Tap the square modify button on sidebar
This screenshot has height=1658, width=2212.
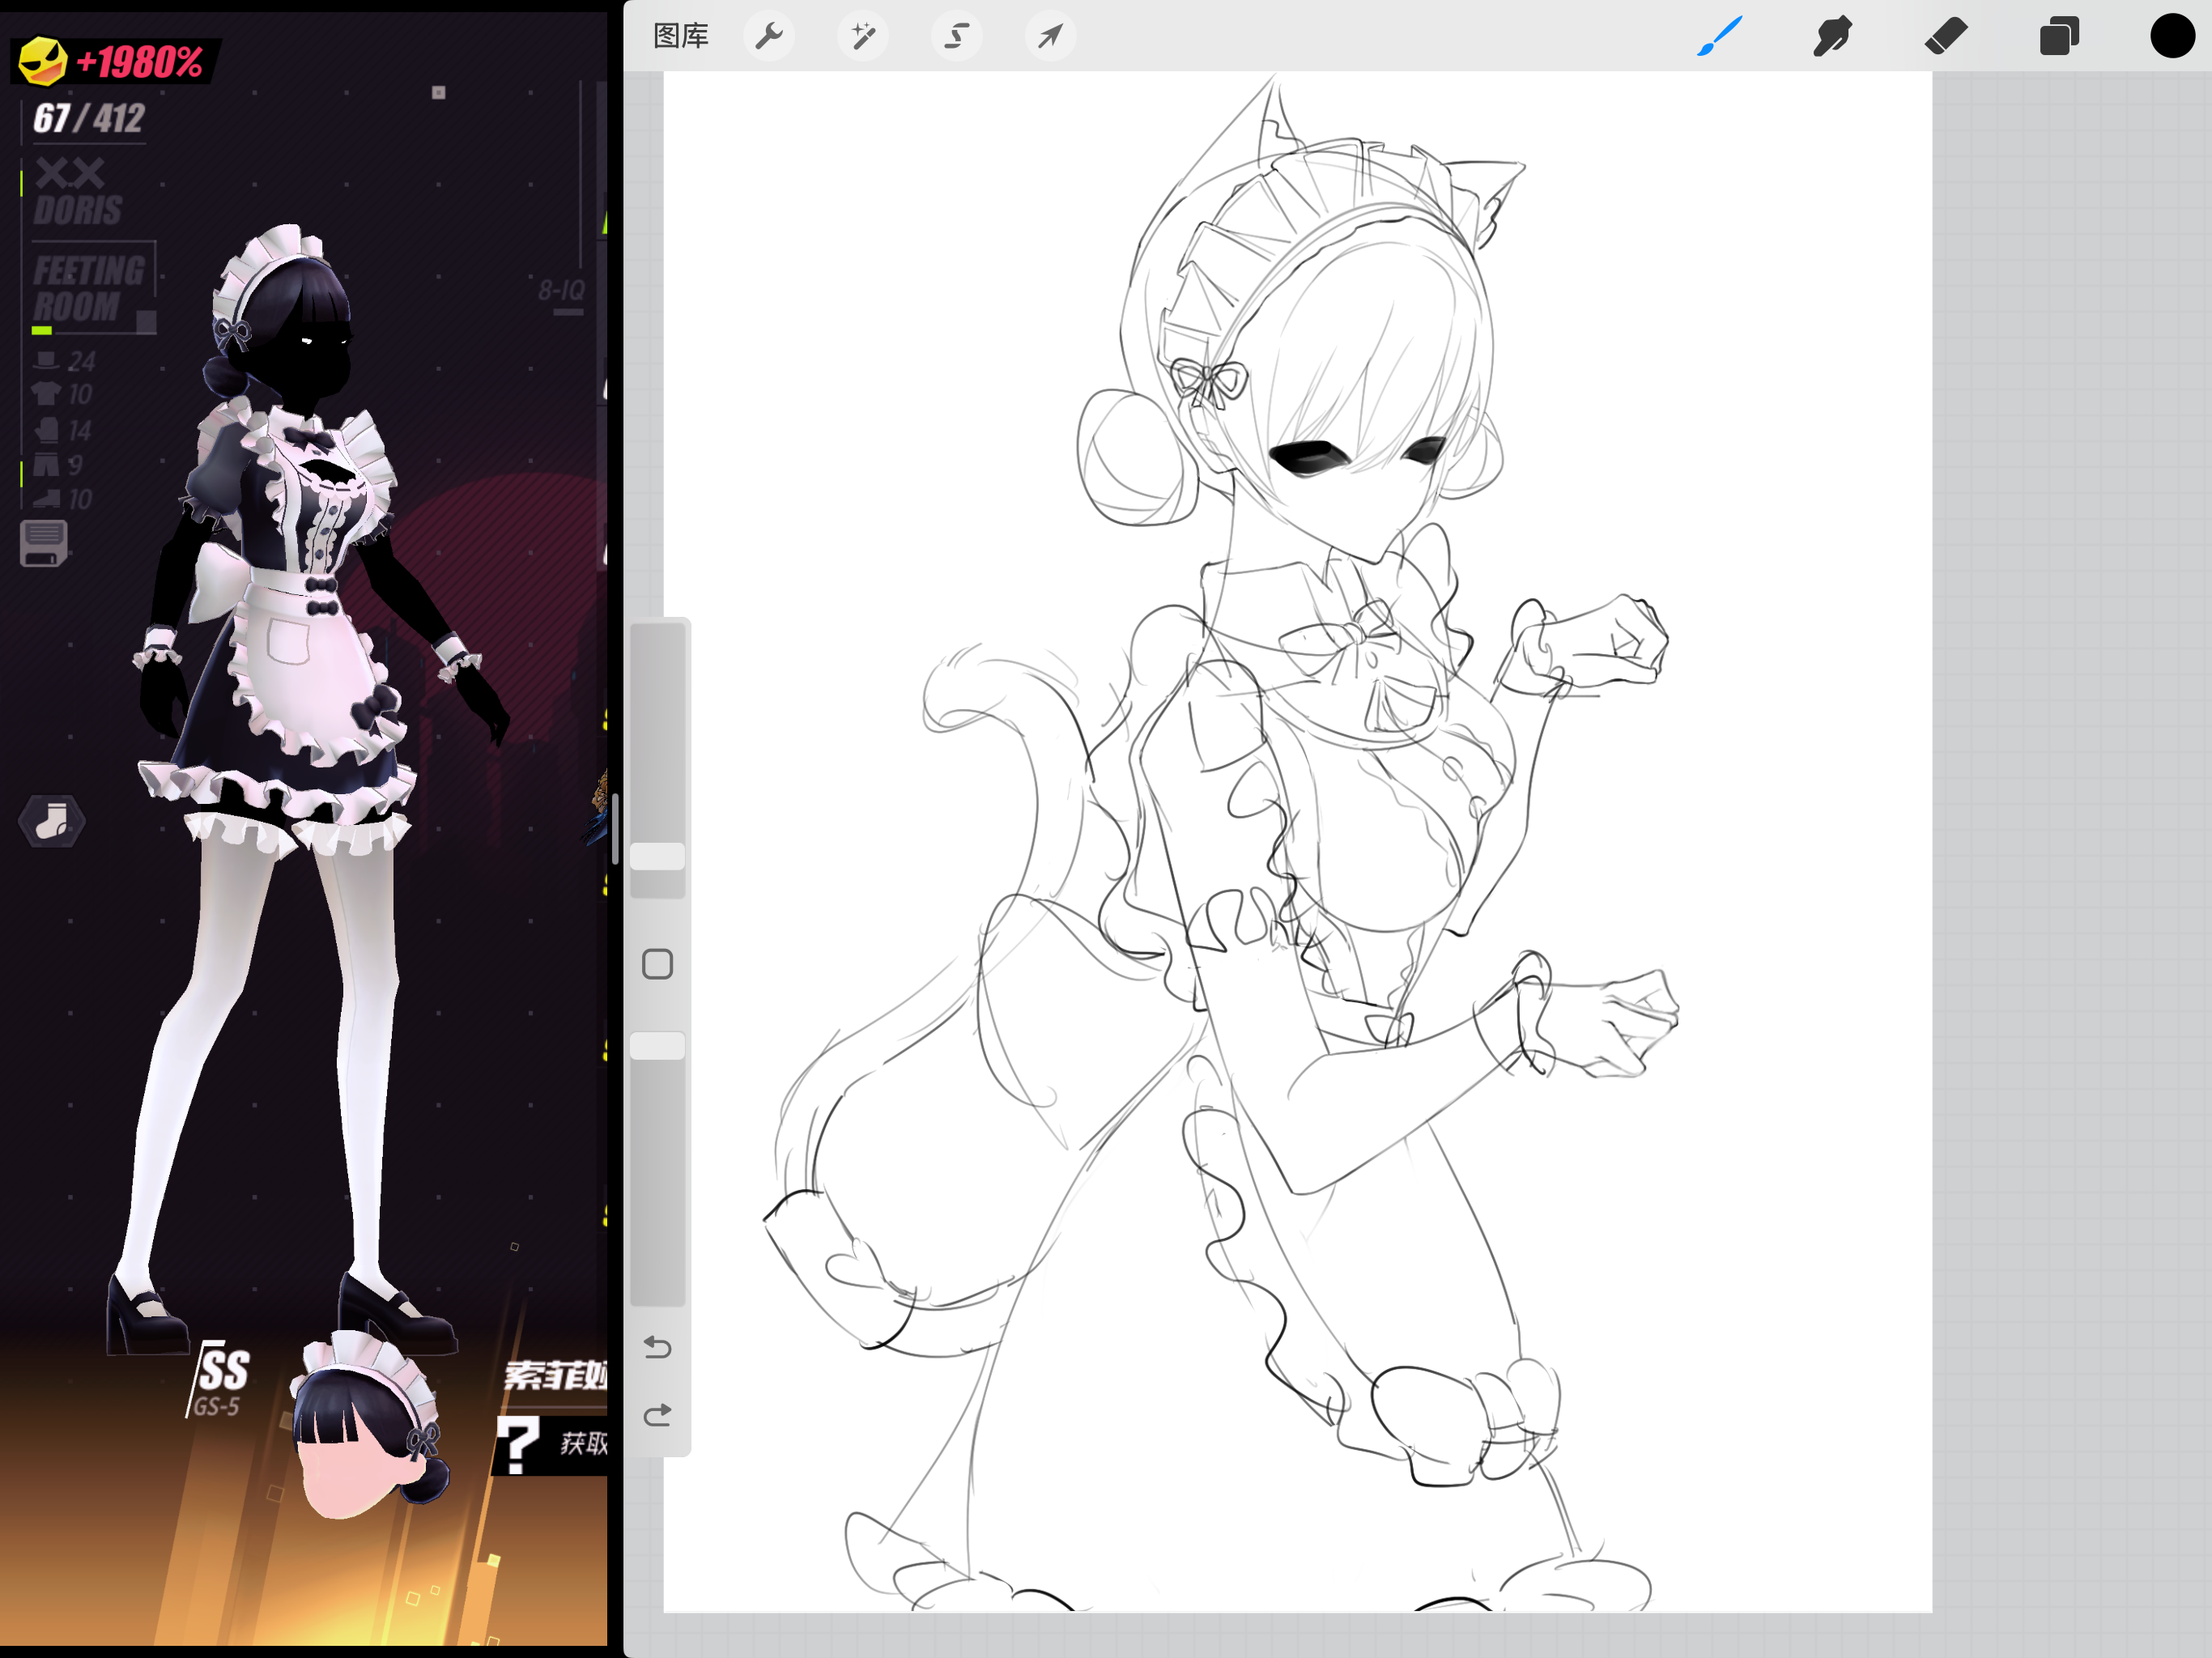657,964
